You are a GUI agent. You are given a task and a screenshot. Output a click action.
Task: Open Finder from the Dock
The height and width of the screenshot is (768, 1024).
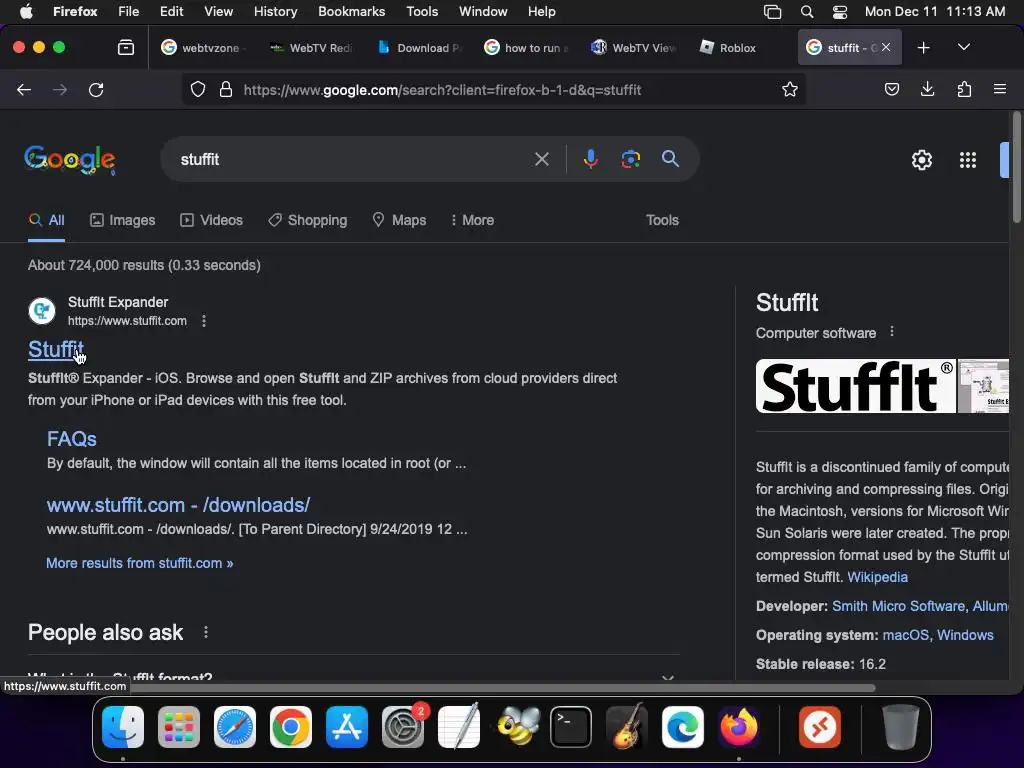123,727
